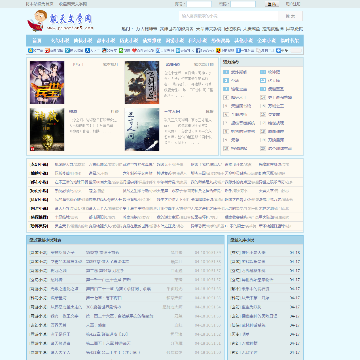The height and width of the screenshot is (360, 360).
Task: Click the red share icon second in the share bar
Action: [x=48, y=50]
